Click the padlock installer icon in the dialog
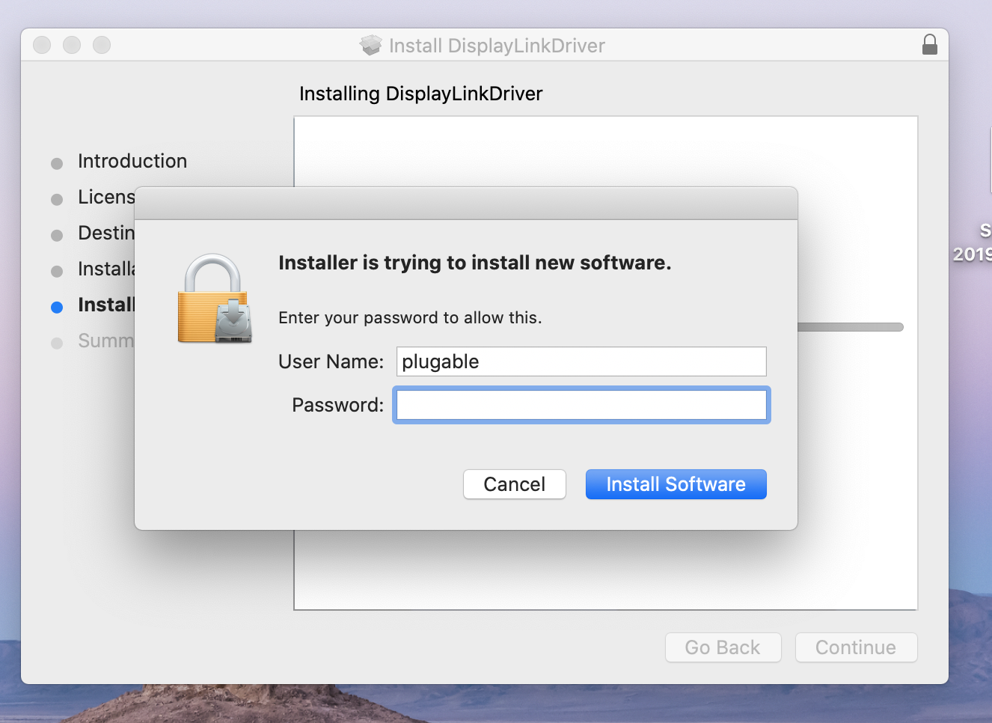 tap(214, 299)
